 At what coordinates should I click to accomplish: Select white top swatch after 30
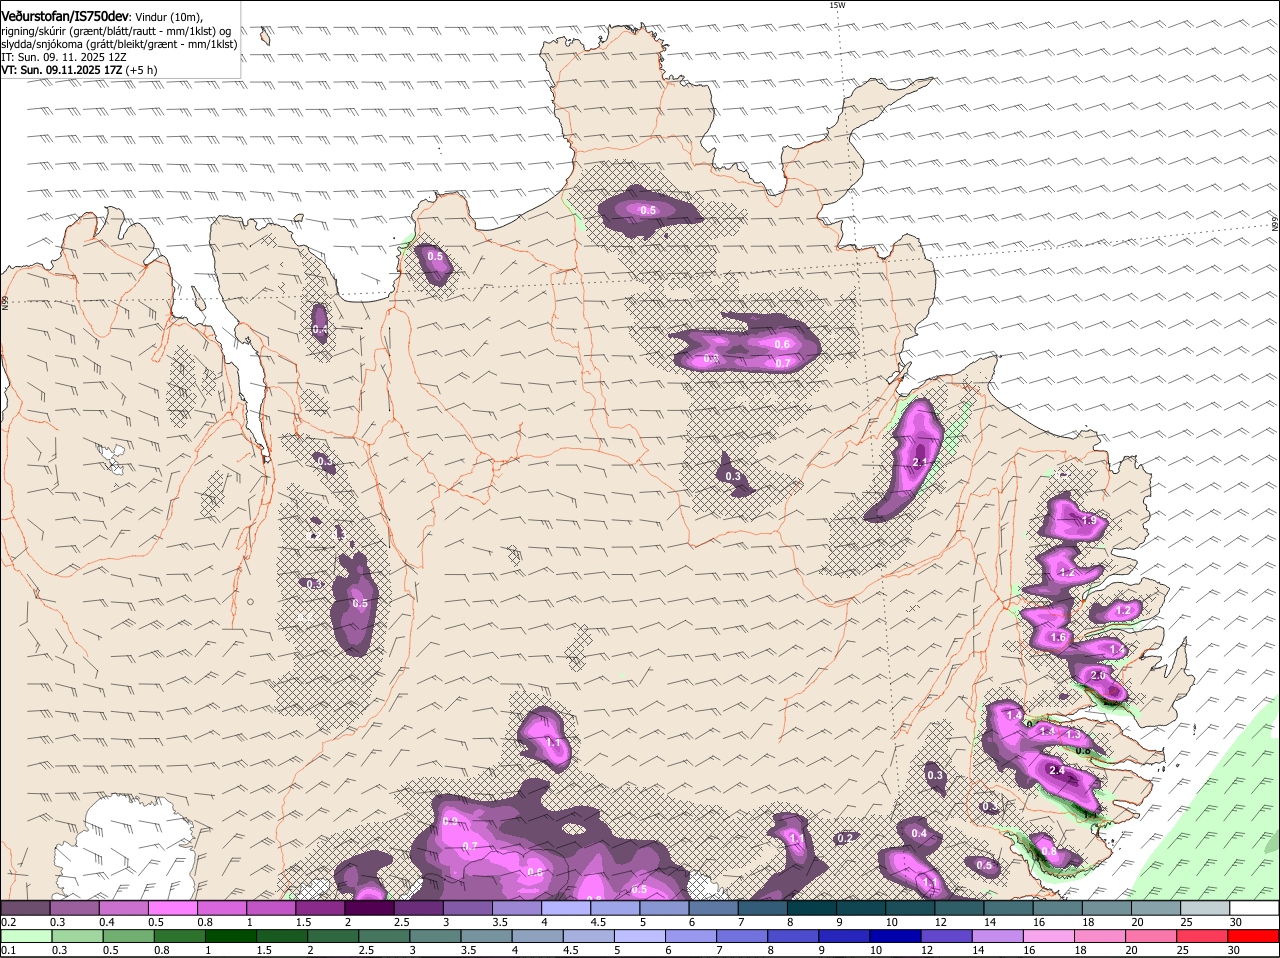pos(1254,908)
